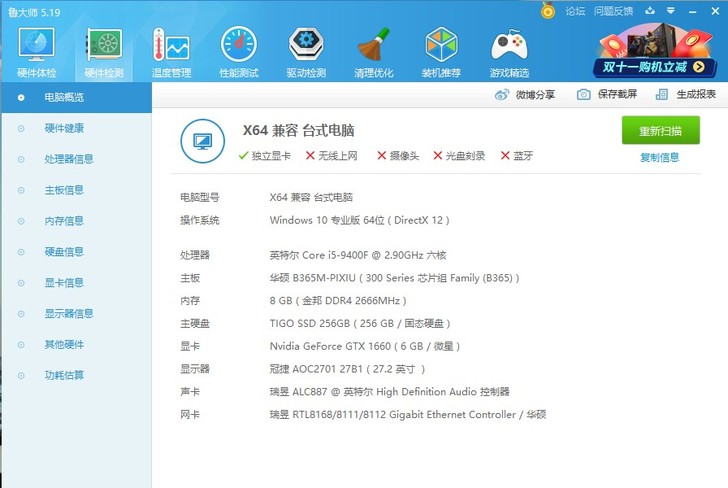Click the GeForce GTX 1660 graphics value
728x488 pixels.
click(x=364, y=346)
